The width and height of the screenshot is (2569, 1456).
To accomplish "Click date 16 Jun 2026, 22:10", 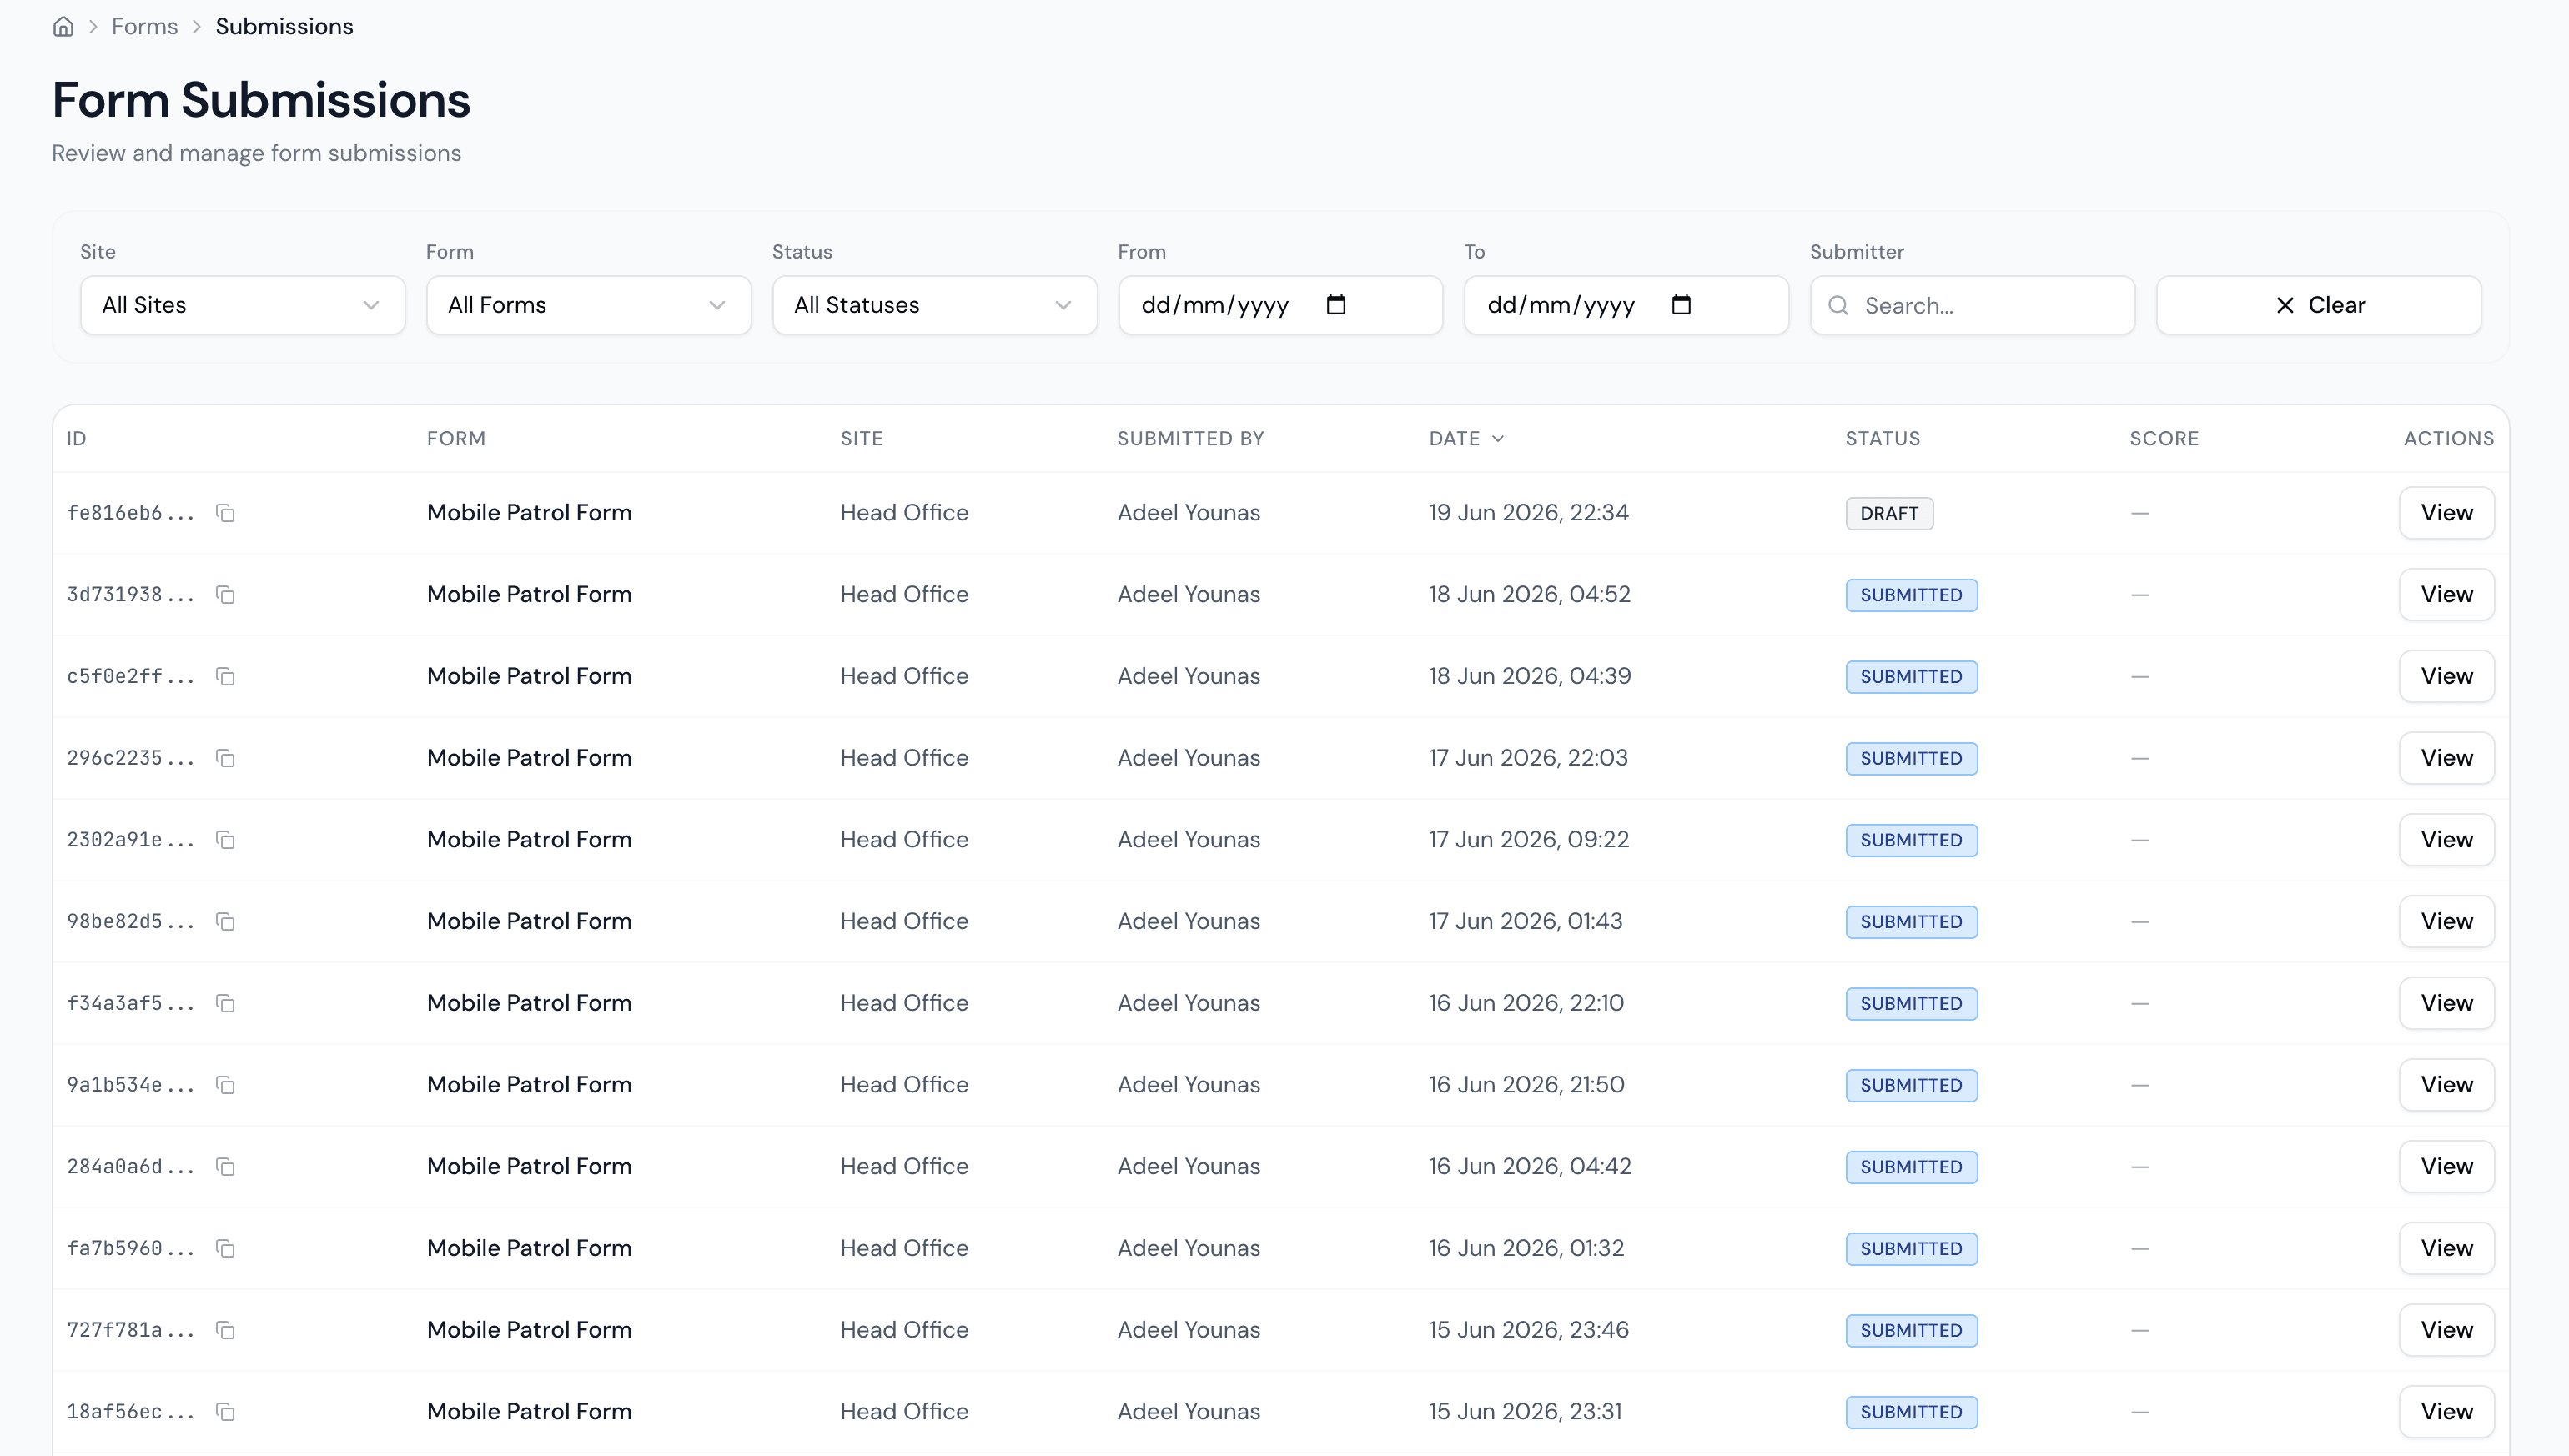I will (x=1526, y=1003).
